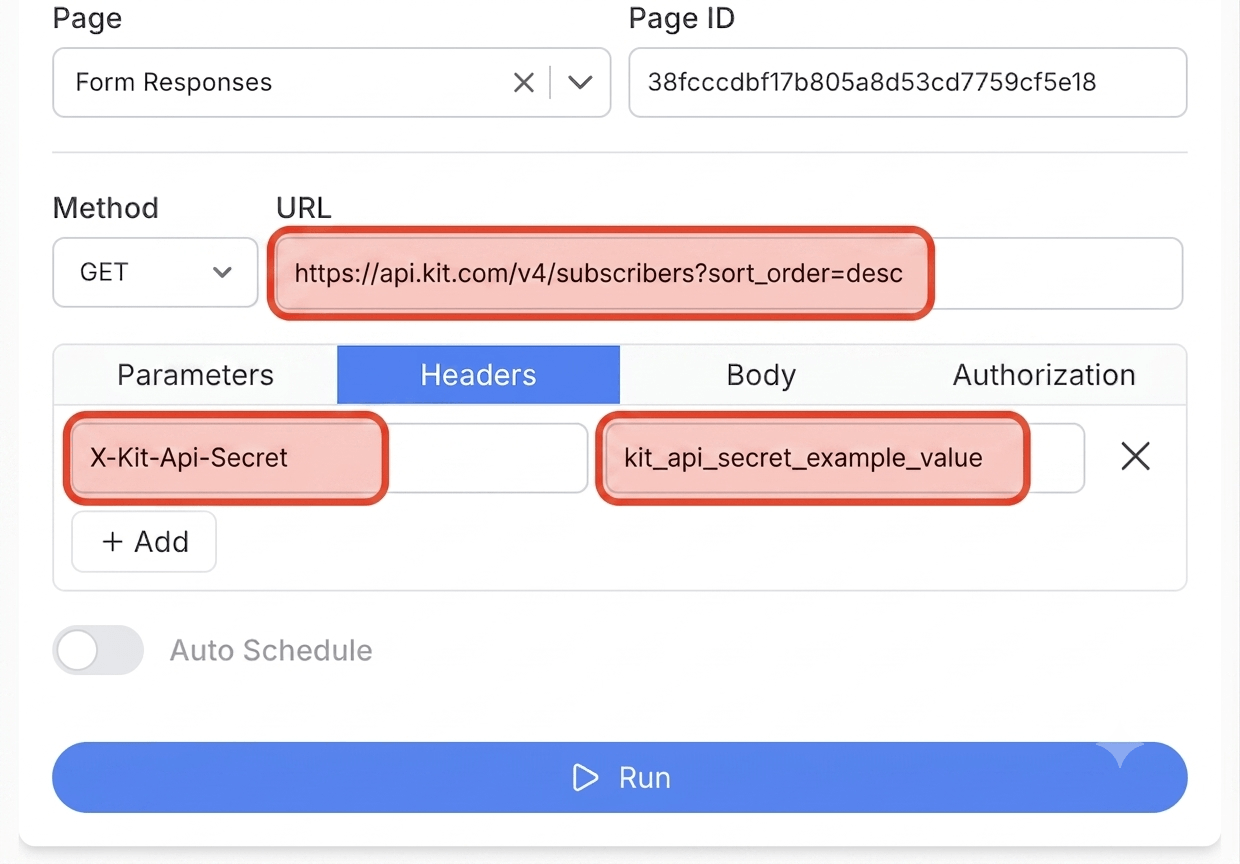Click the Run button
Viewport: 1240px width, 864px height.
click(x=620, y=777)
